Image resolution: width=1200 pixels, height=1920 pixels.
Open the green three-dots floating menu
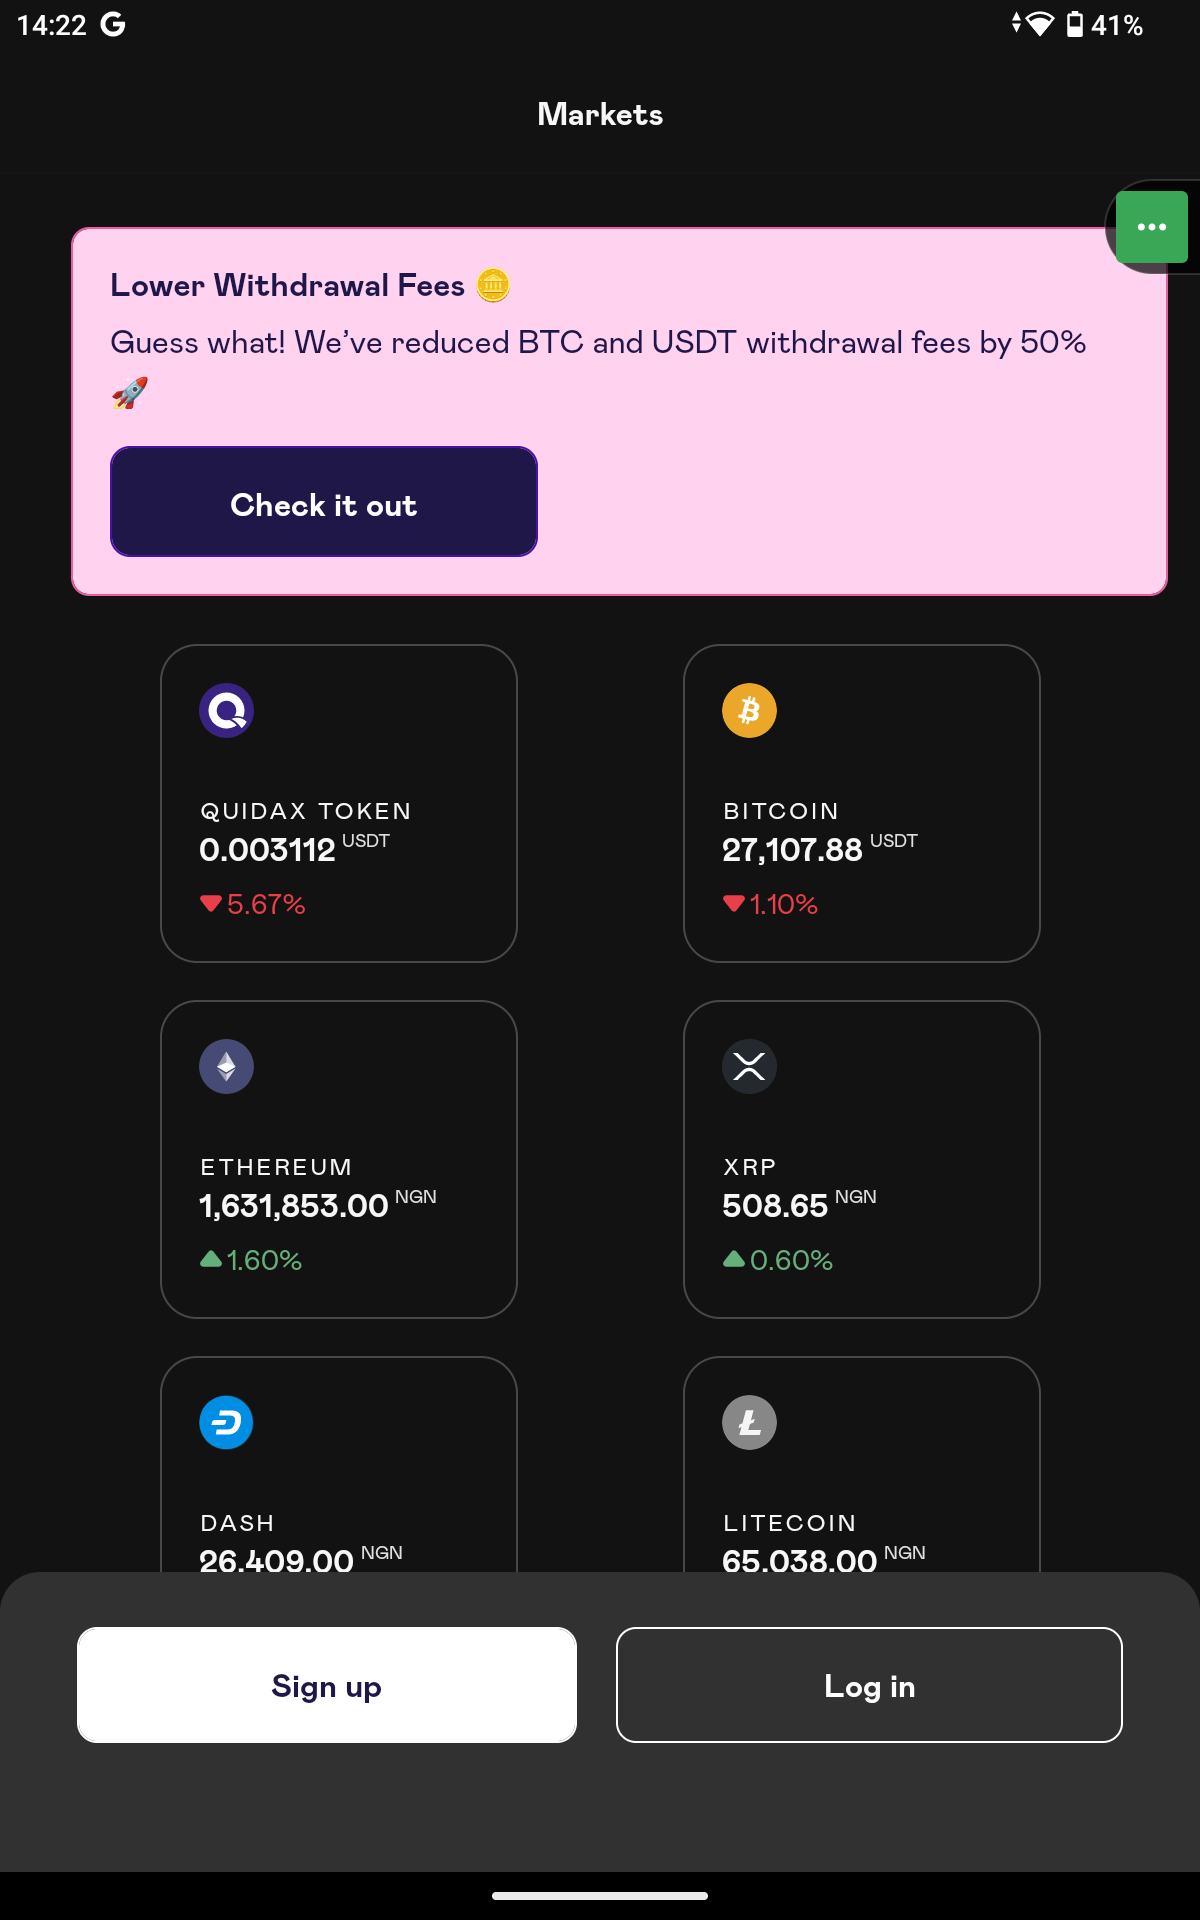pyautogui.click(x=1151, y=227)
